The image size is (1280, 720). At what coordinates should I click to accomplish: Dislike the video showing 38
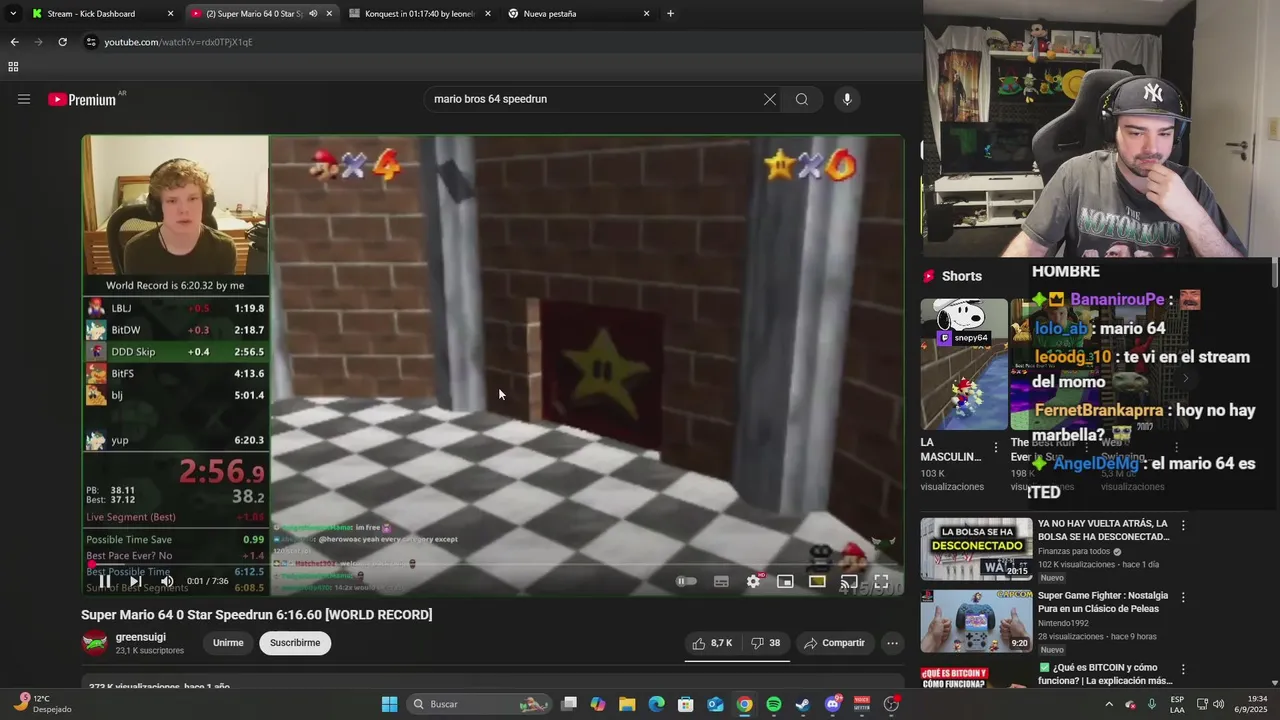click(x=766, y=643)
